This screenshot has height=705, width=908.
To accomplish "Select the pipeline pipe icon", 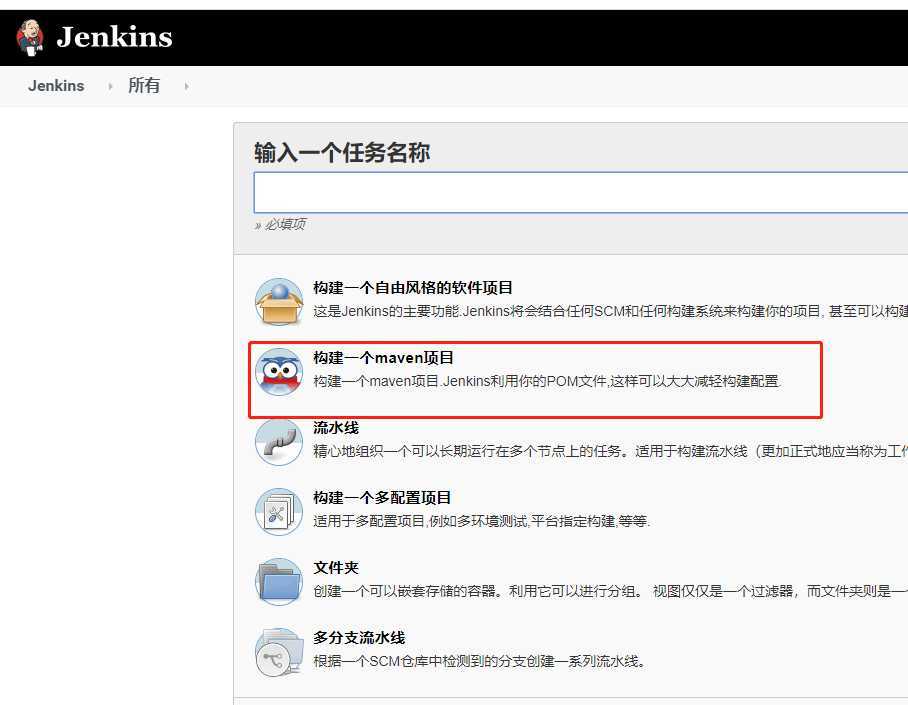I will (279, 442).
